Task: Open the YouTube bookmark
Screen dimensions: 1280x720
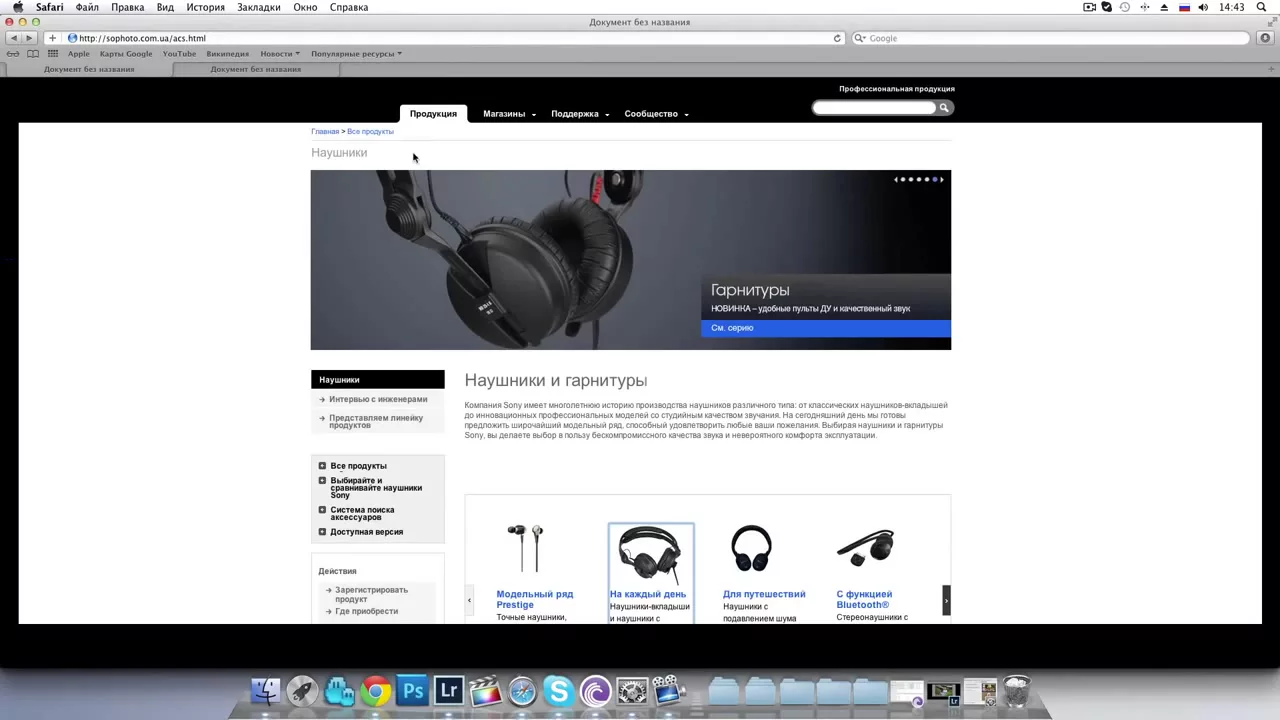Action: coord(179,54)
